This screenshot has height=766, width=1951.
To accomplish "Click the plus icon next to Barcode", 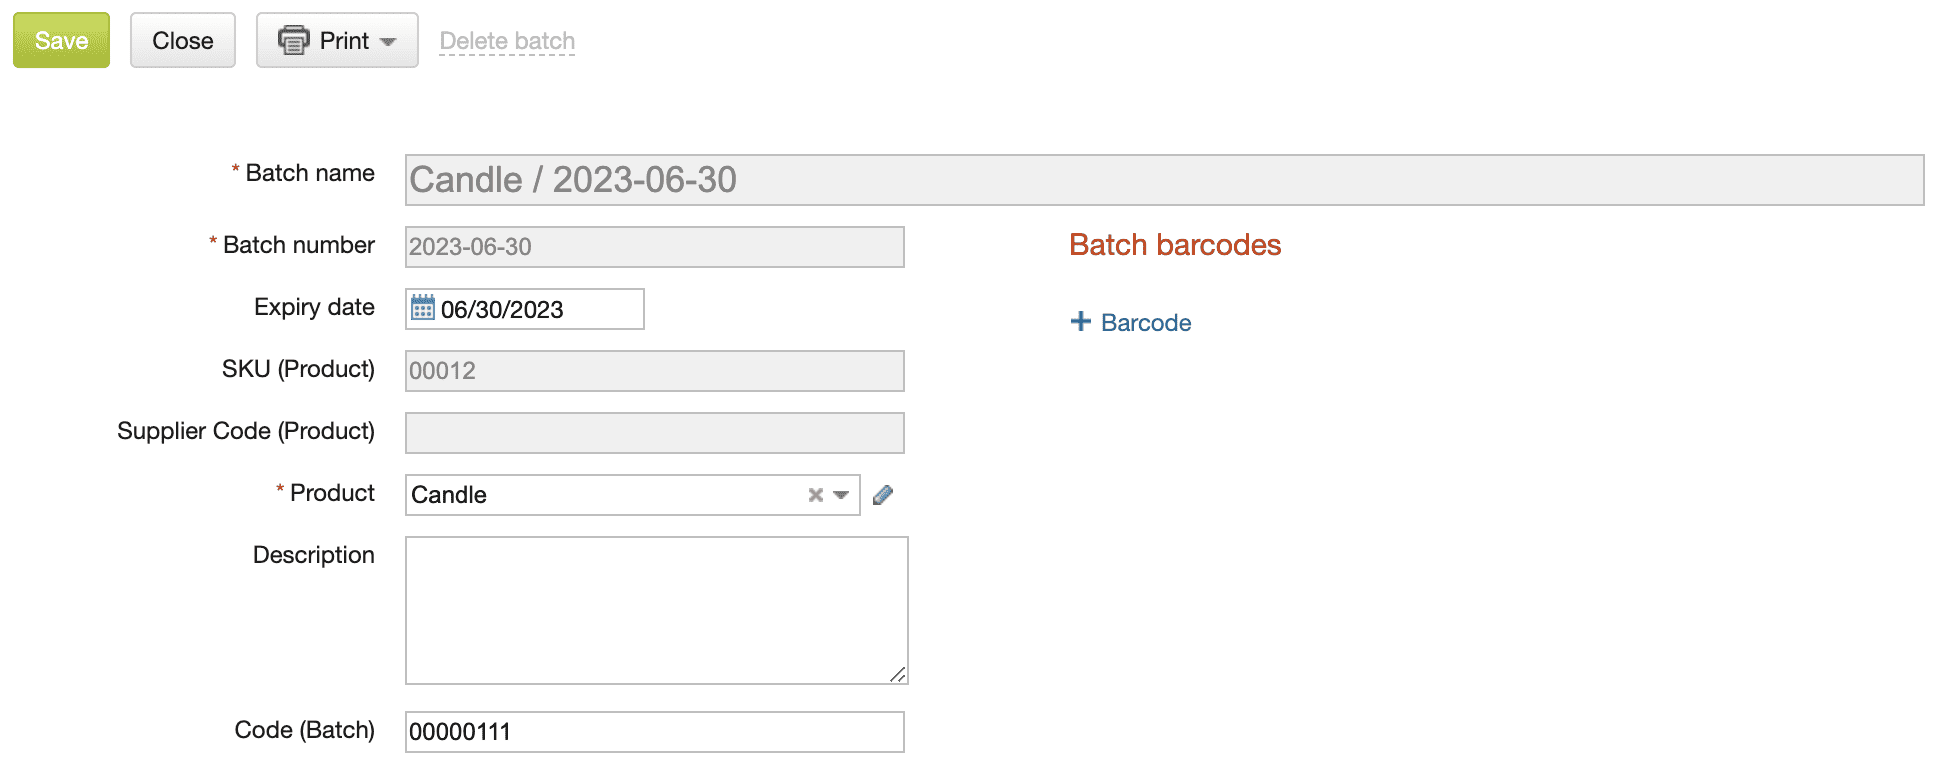I will 1080,321.
